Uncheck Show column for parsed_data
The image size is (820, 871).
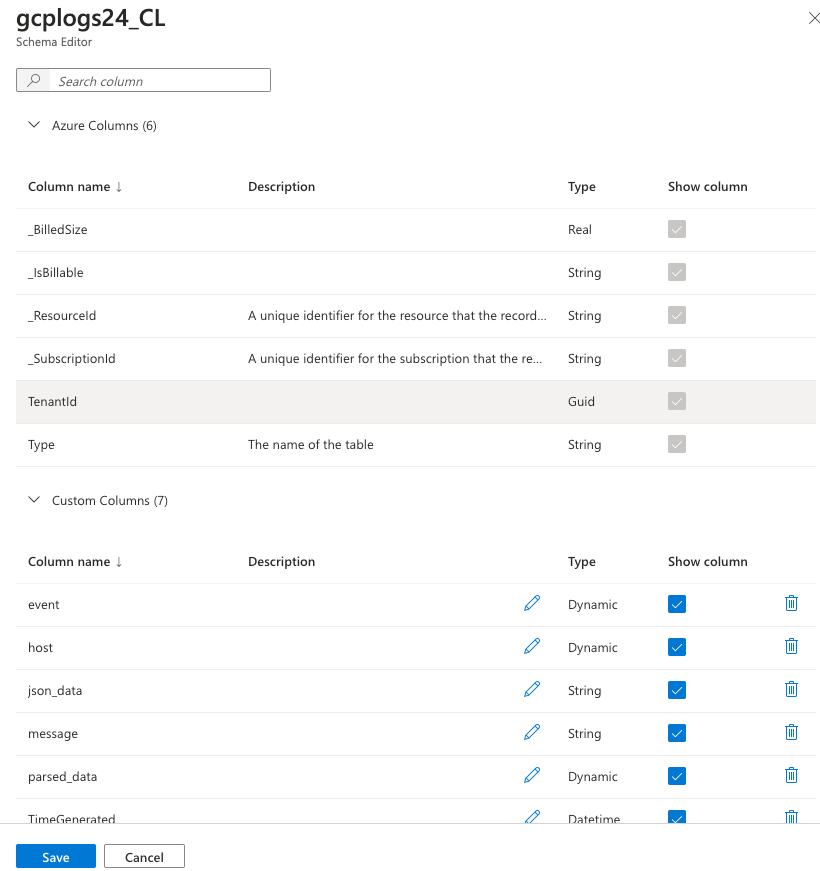tap(677, 776)
